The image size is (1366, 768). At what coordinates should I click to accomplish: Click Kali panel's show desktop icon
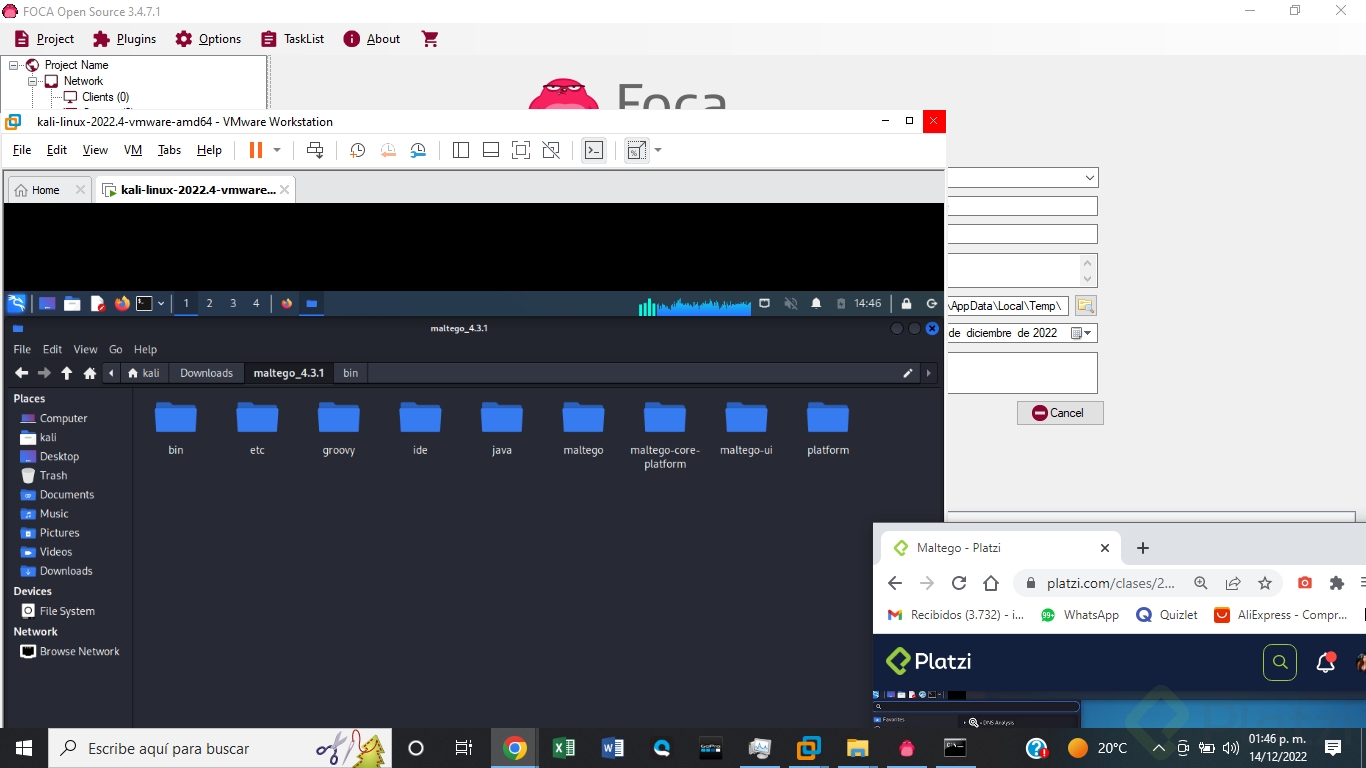[x=47, y=303]
